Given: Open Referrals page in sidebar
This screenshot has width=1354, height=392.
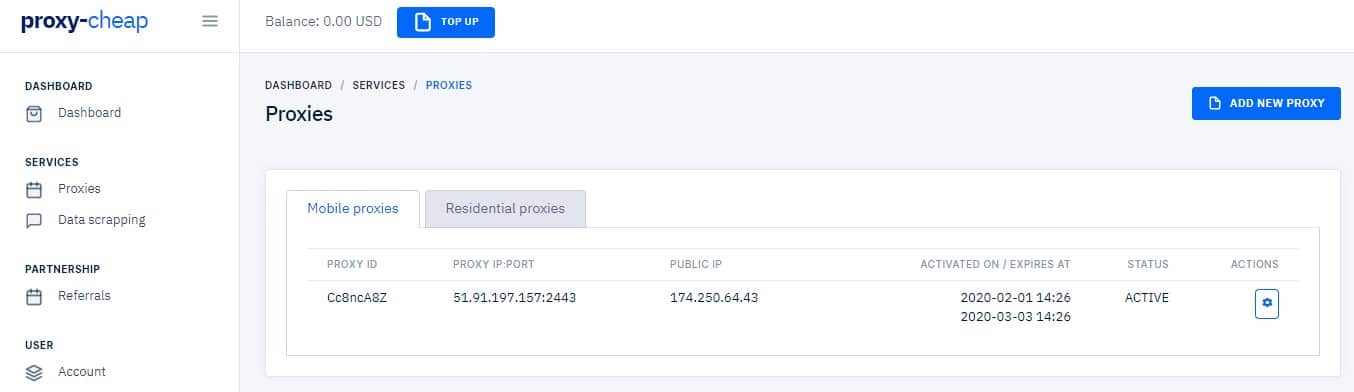Looking at the screenshot, I should [84, 296].
